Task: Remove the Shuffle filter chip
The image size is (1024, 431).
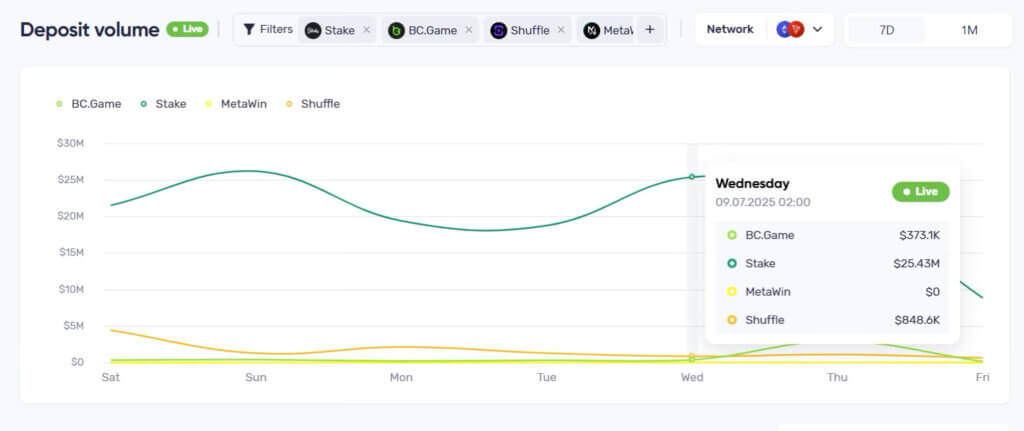Action: pyautogui.click(x=561, y=30)
